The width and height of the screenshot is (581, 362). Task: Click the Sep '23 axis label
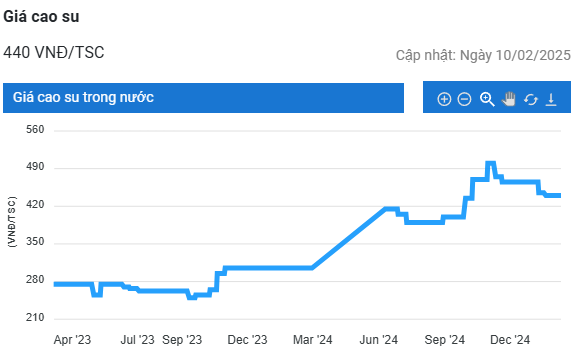pos(182,340)
